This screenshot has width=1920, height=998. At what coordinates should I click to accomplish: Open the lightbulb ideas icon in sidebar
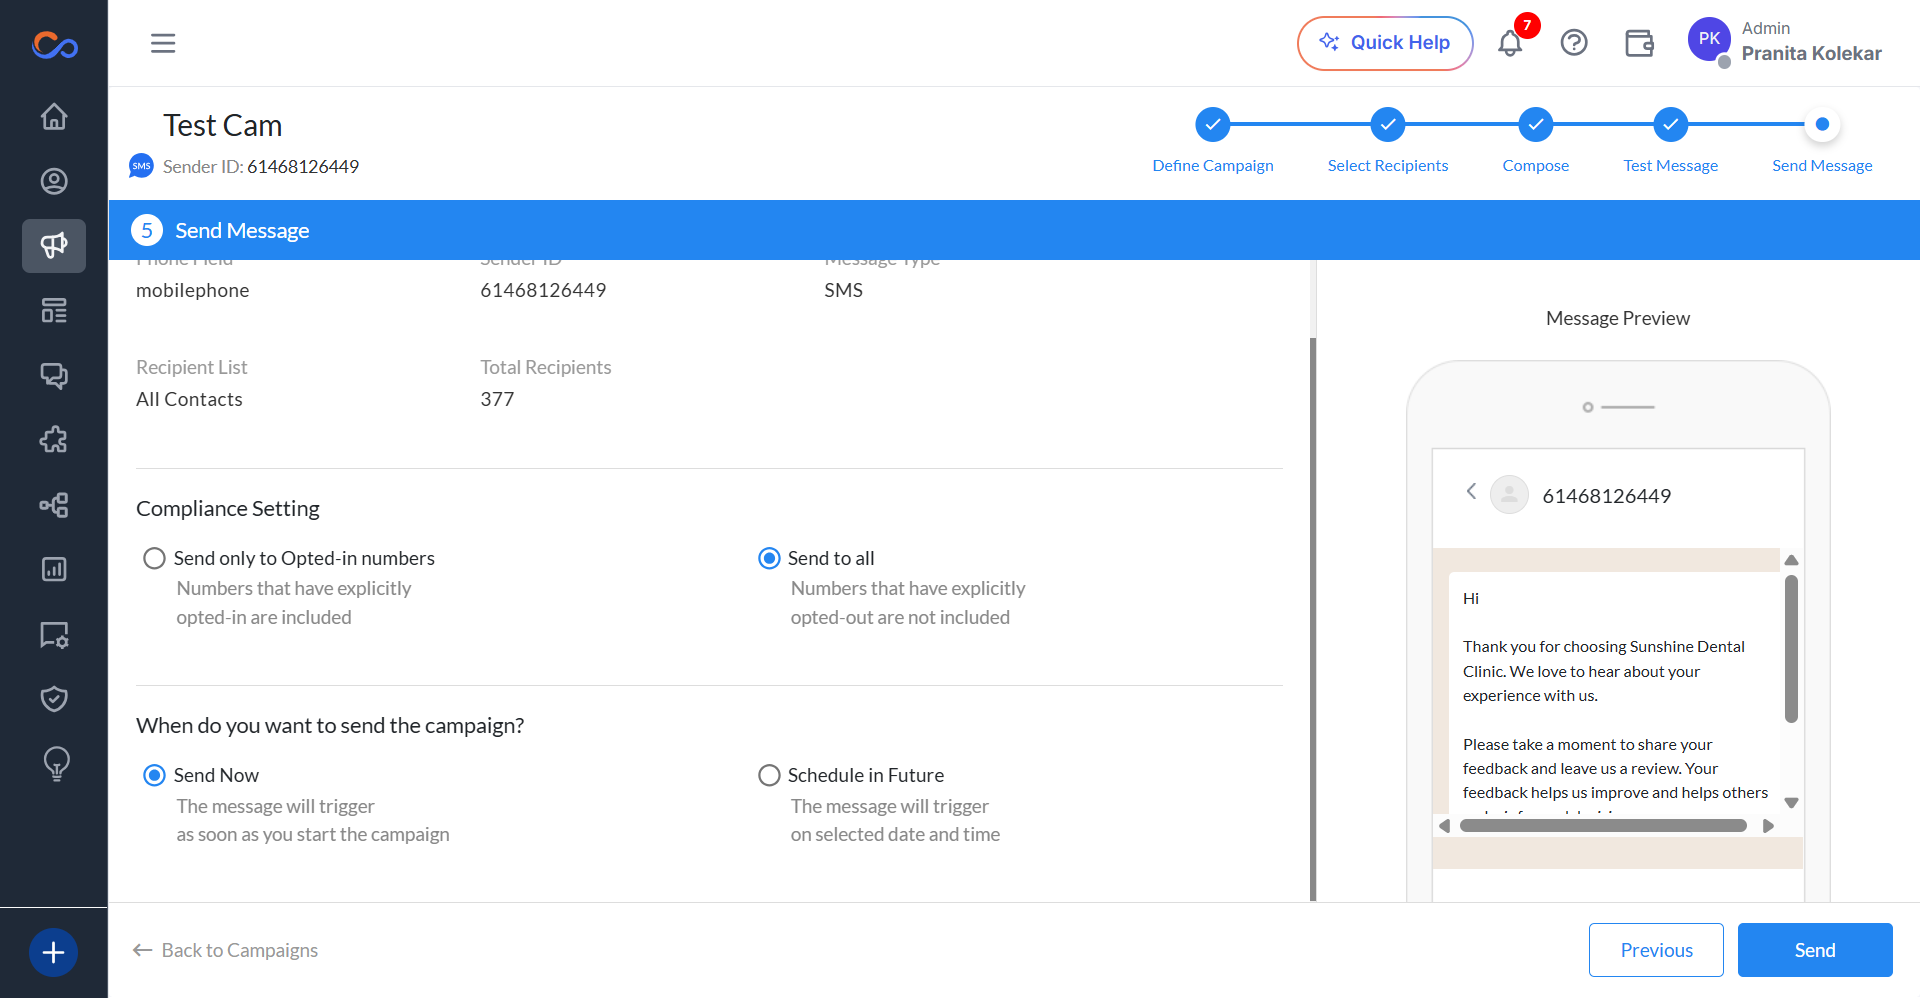[x=56, y=764]
